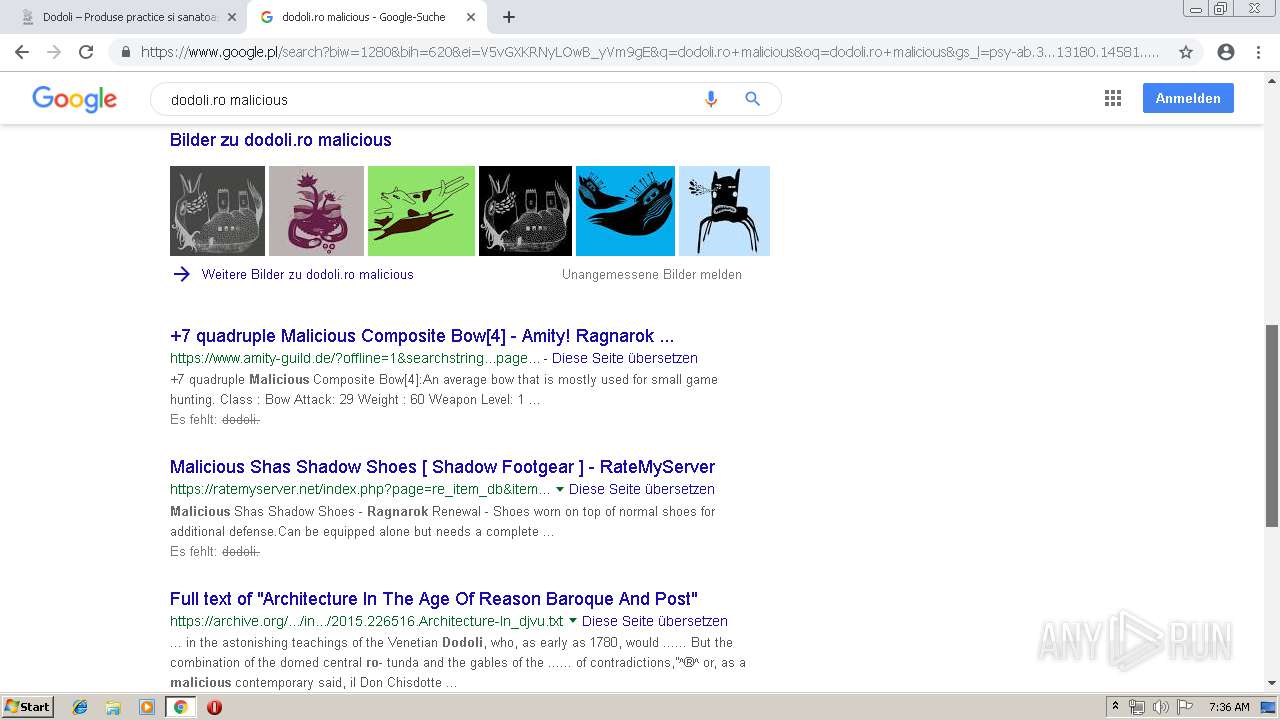Submit search with magnifier icon
The image size is (1280, 720).
point(753,99)
